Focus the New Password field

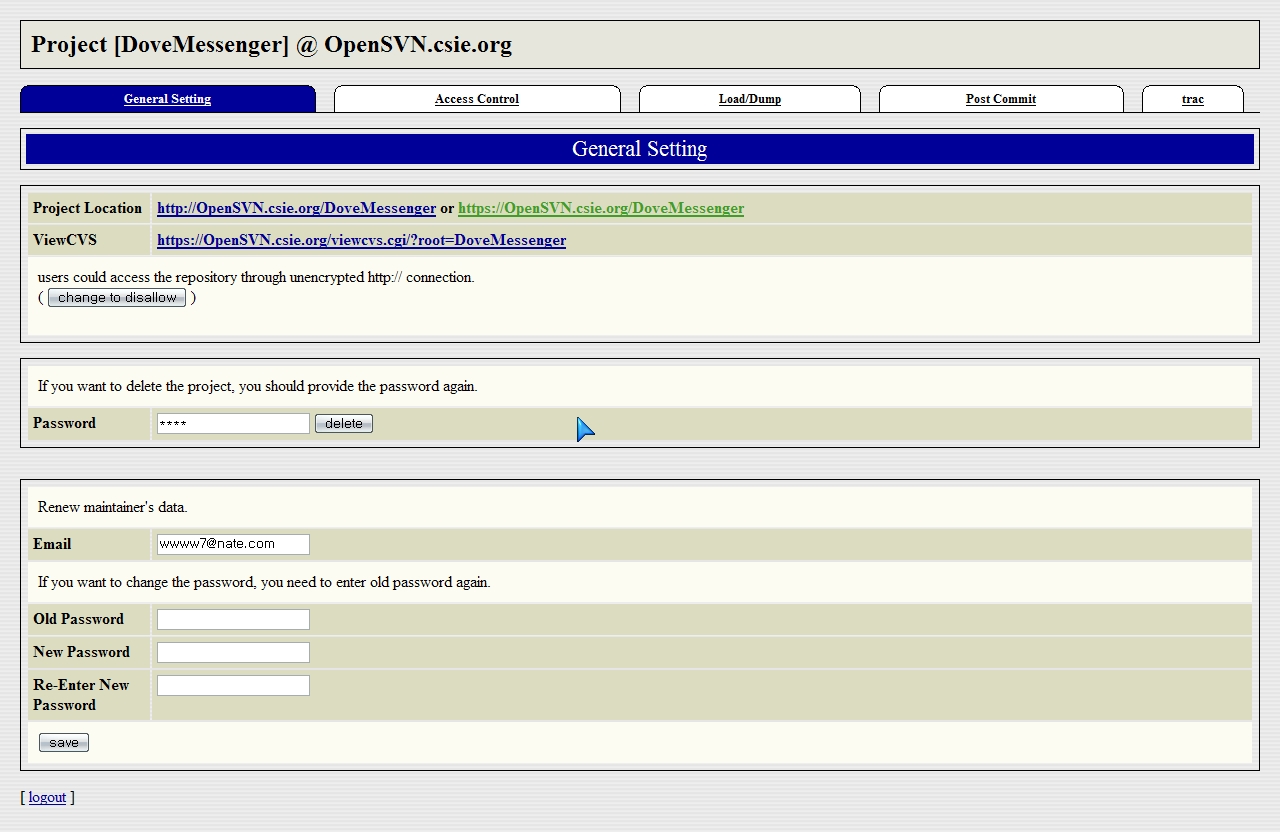[233, 652]
